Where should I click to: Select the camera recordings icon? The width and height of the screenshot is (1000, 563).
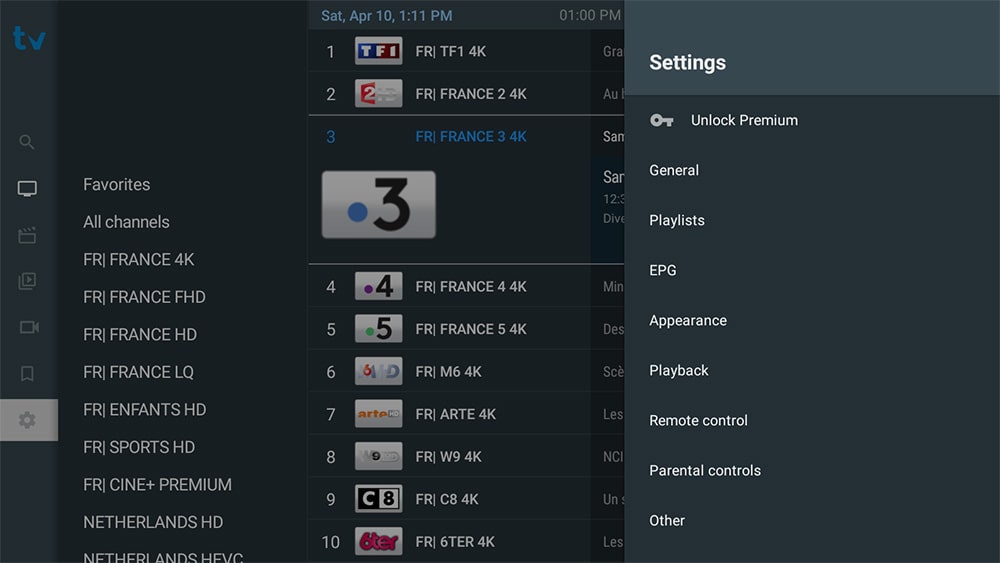(29, 327)
